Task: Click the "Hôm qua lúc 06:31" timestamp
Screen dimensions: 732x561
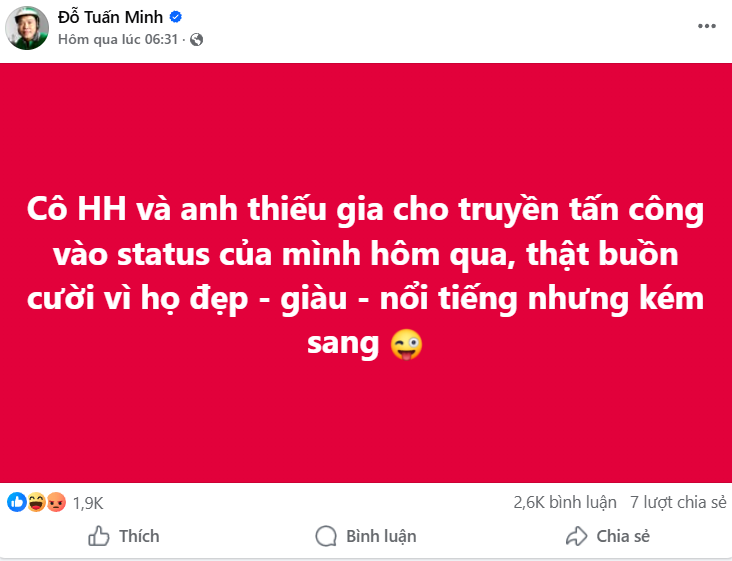Action: pyautogui.click(x=120, y=40)
